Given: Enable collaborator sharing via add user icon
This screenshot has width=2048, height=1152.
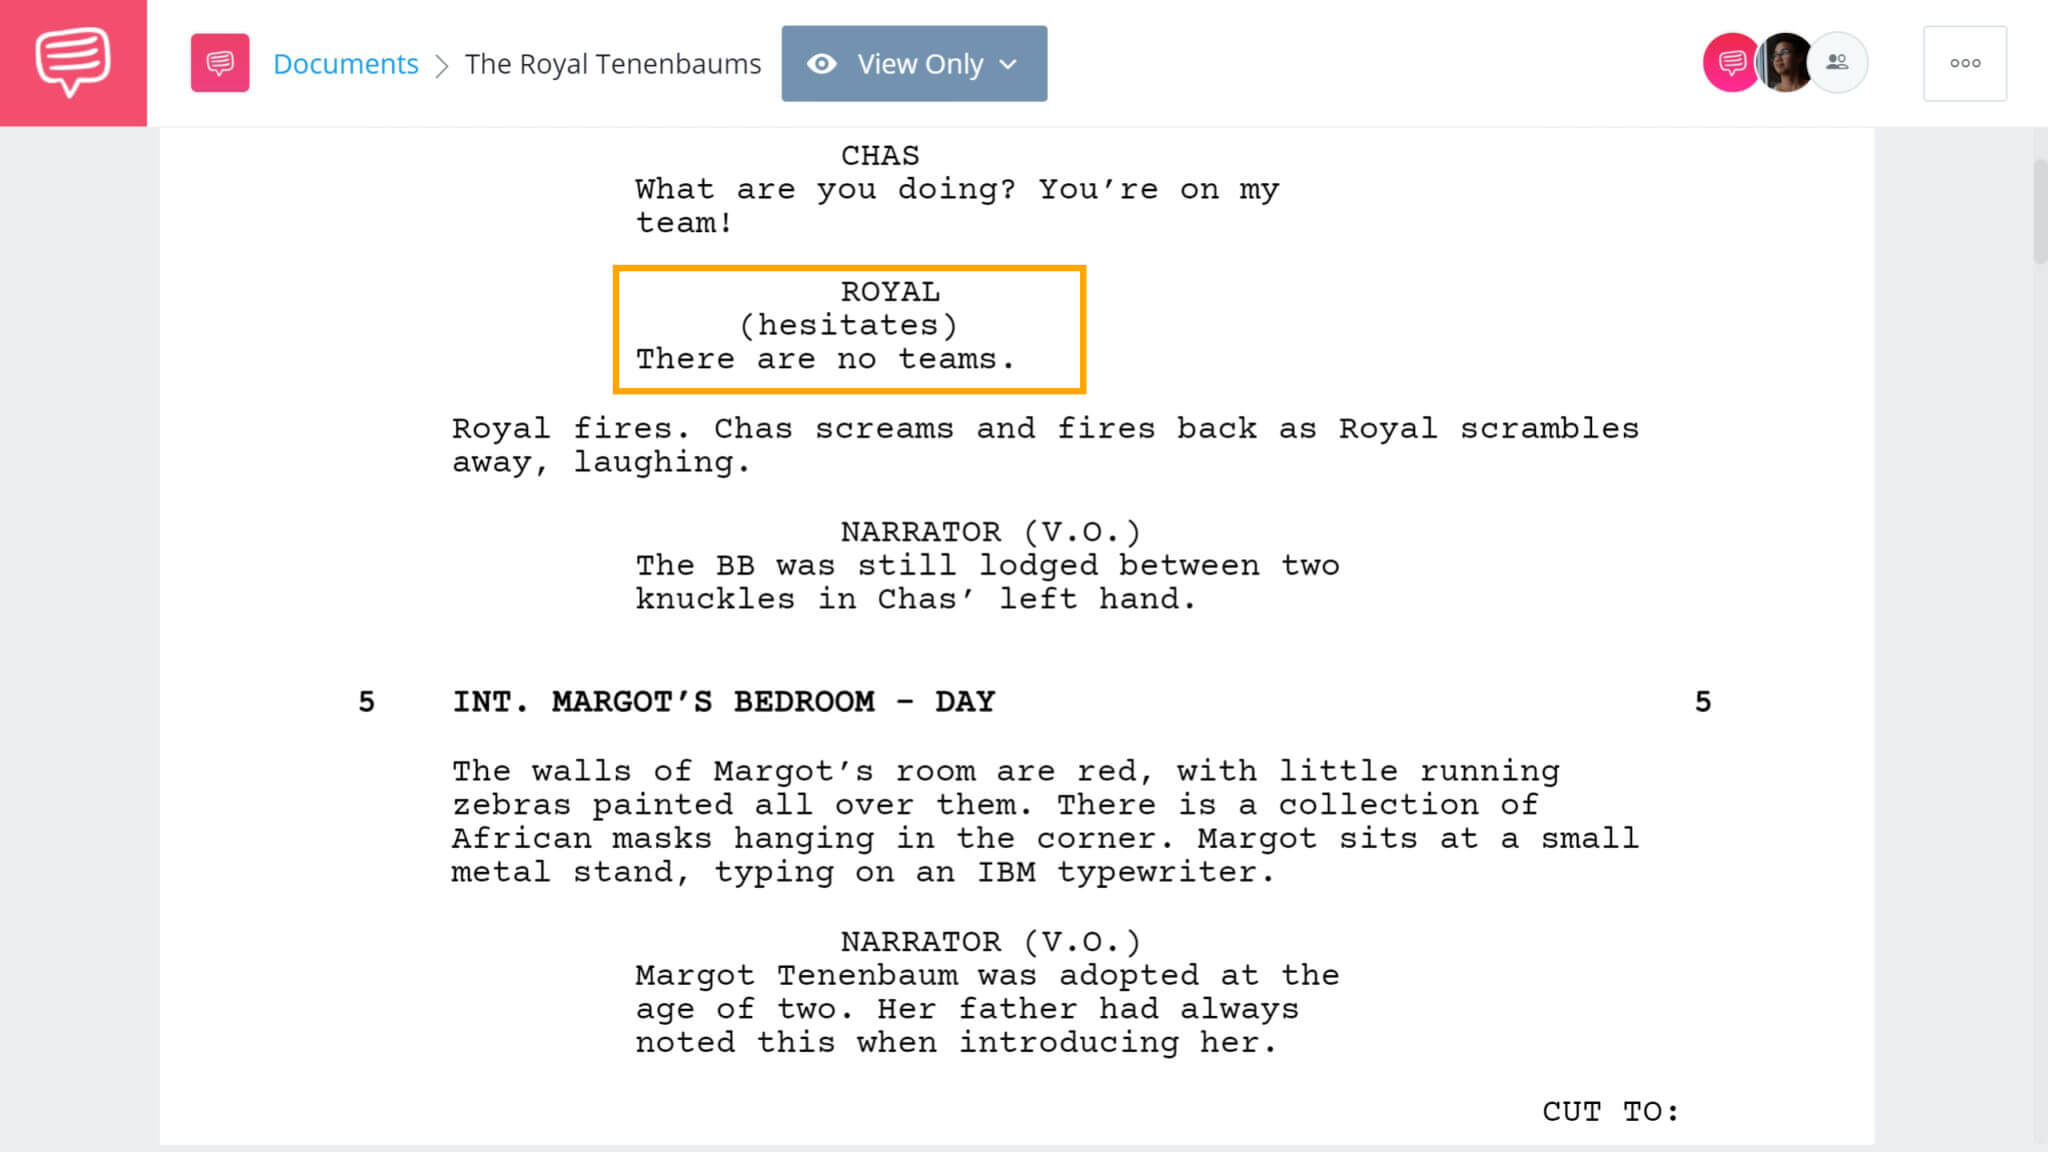Looking at the screenshot, I should pyautogui.click(x=1836, y=62).
